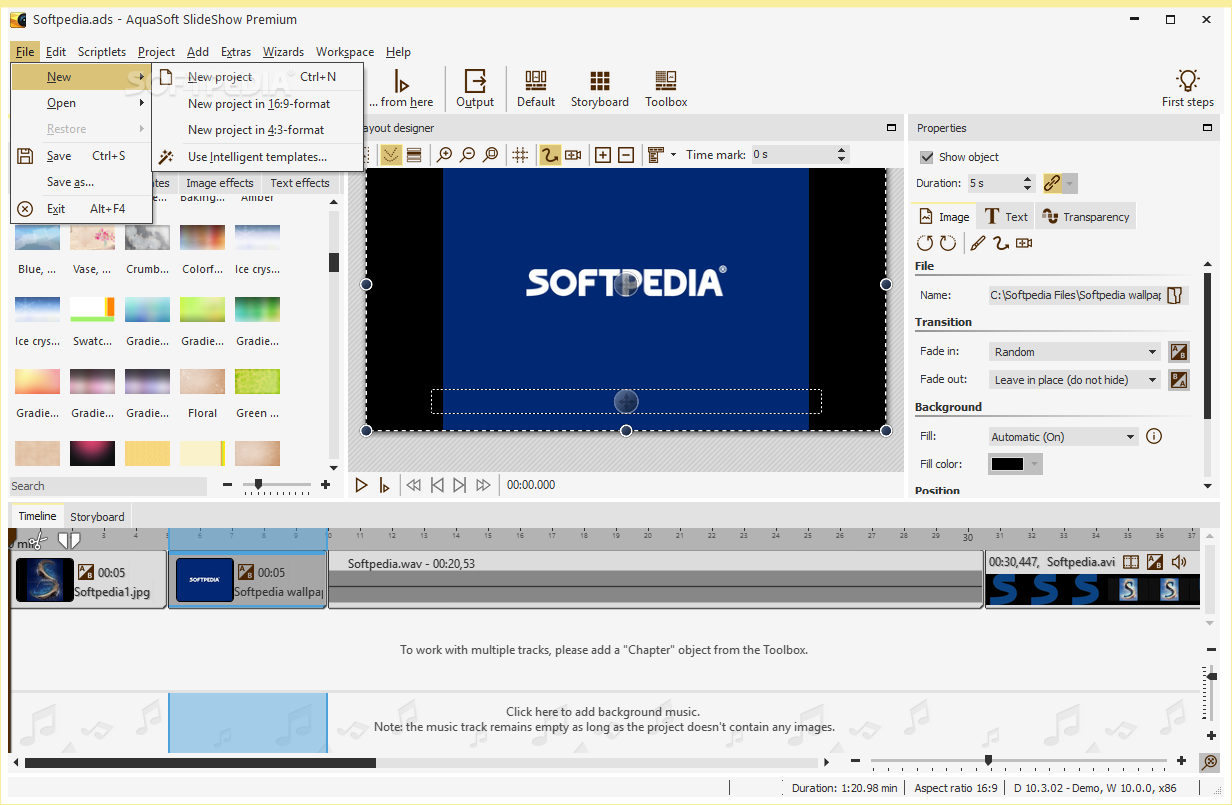The image size is (1232, 805).
Task: Switch to Default view icon
Action: [x=536, y=88]
